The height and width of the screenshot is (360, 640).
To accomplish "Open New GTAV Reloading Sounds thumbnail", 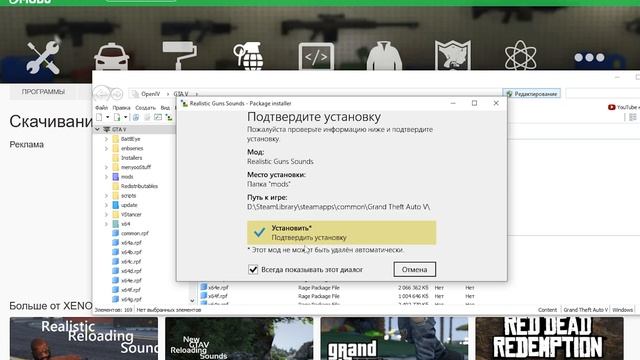I will pos(239,338).
